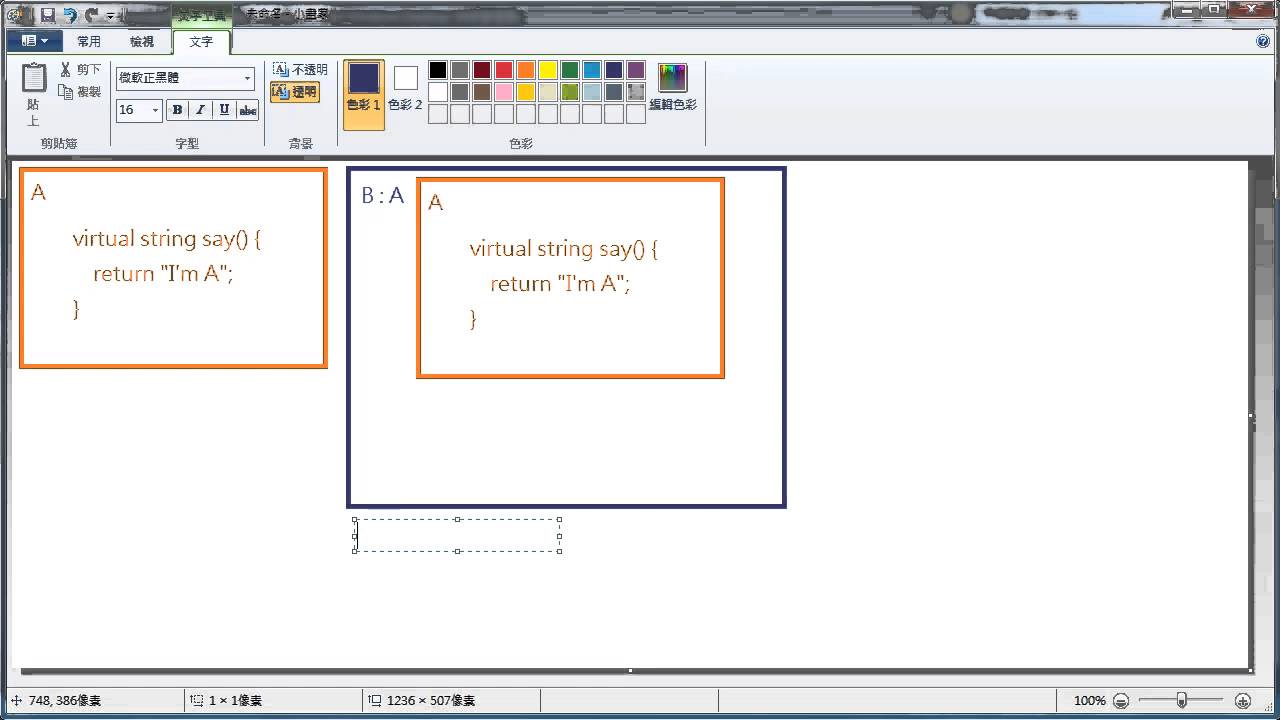The height and width of the screenshot is (720, 1280).
Task: Open the Edit Colors (編輯色彩) dialog
Action: pyautogui.click(x=673, y=87)
